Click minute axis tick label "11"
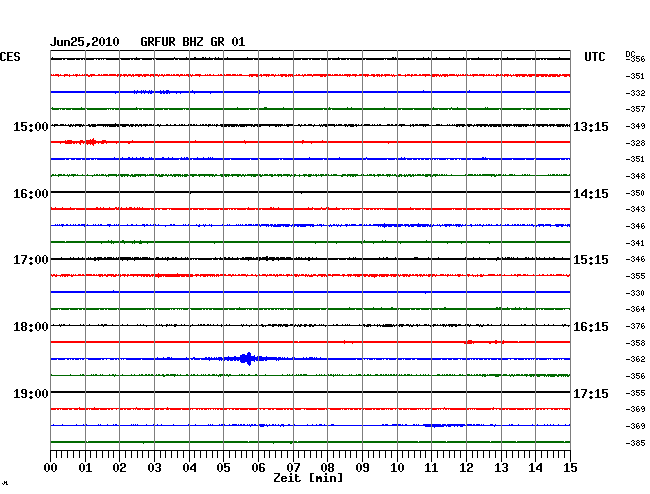Screen dimensions: 650x494 [x=431, y=468]
